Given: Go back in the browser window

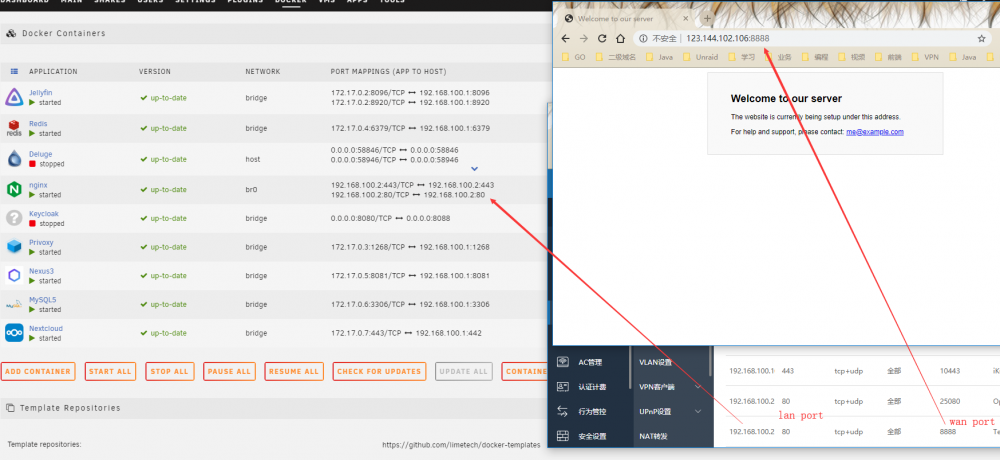Looking at the screenshot, I should click(565, 38).
